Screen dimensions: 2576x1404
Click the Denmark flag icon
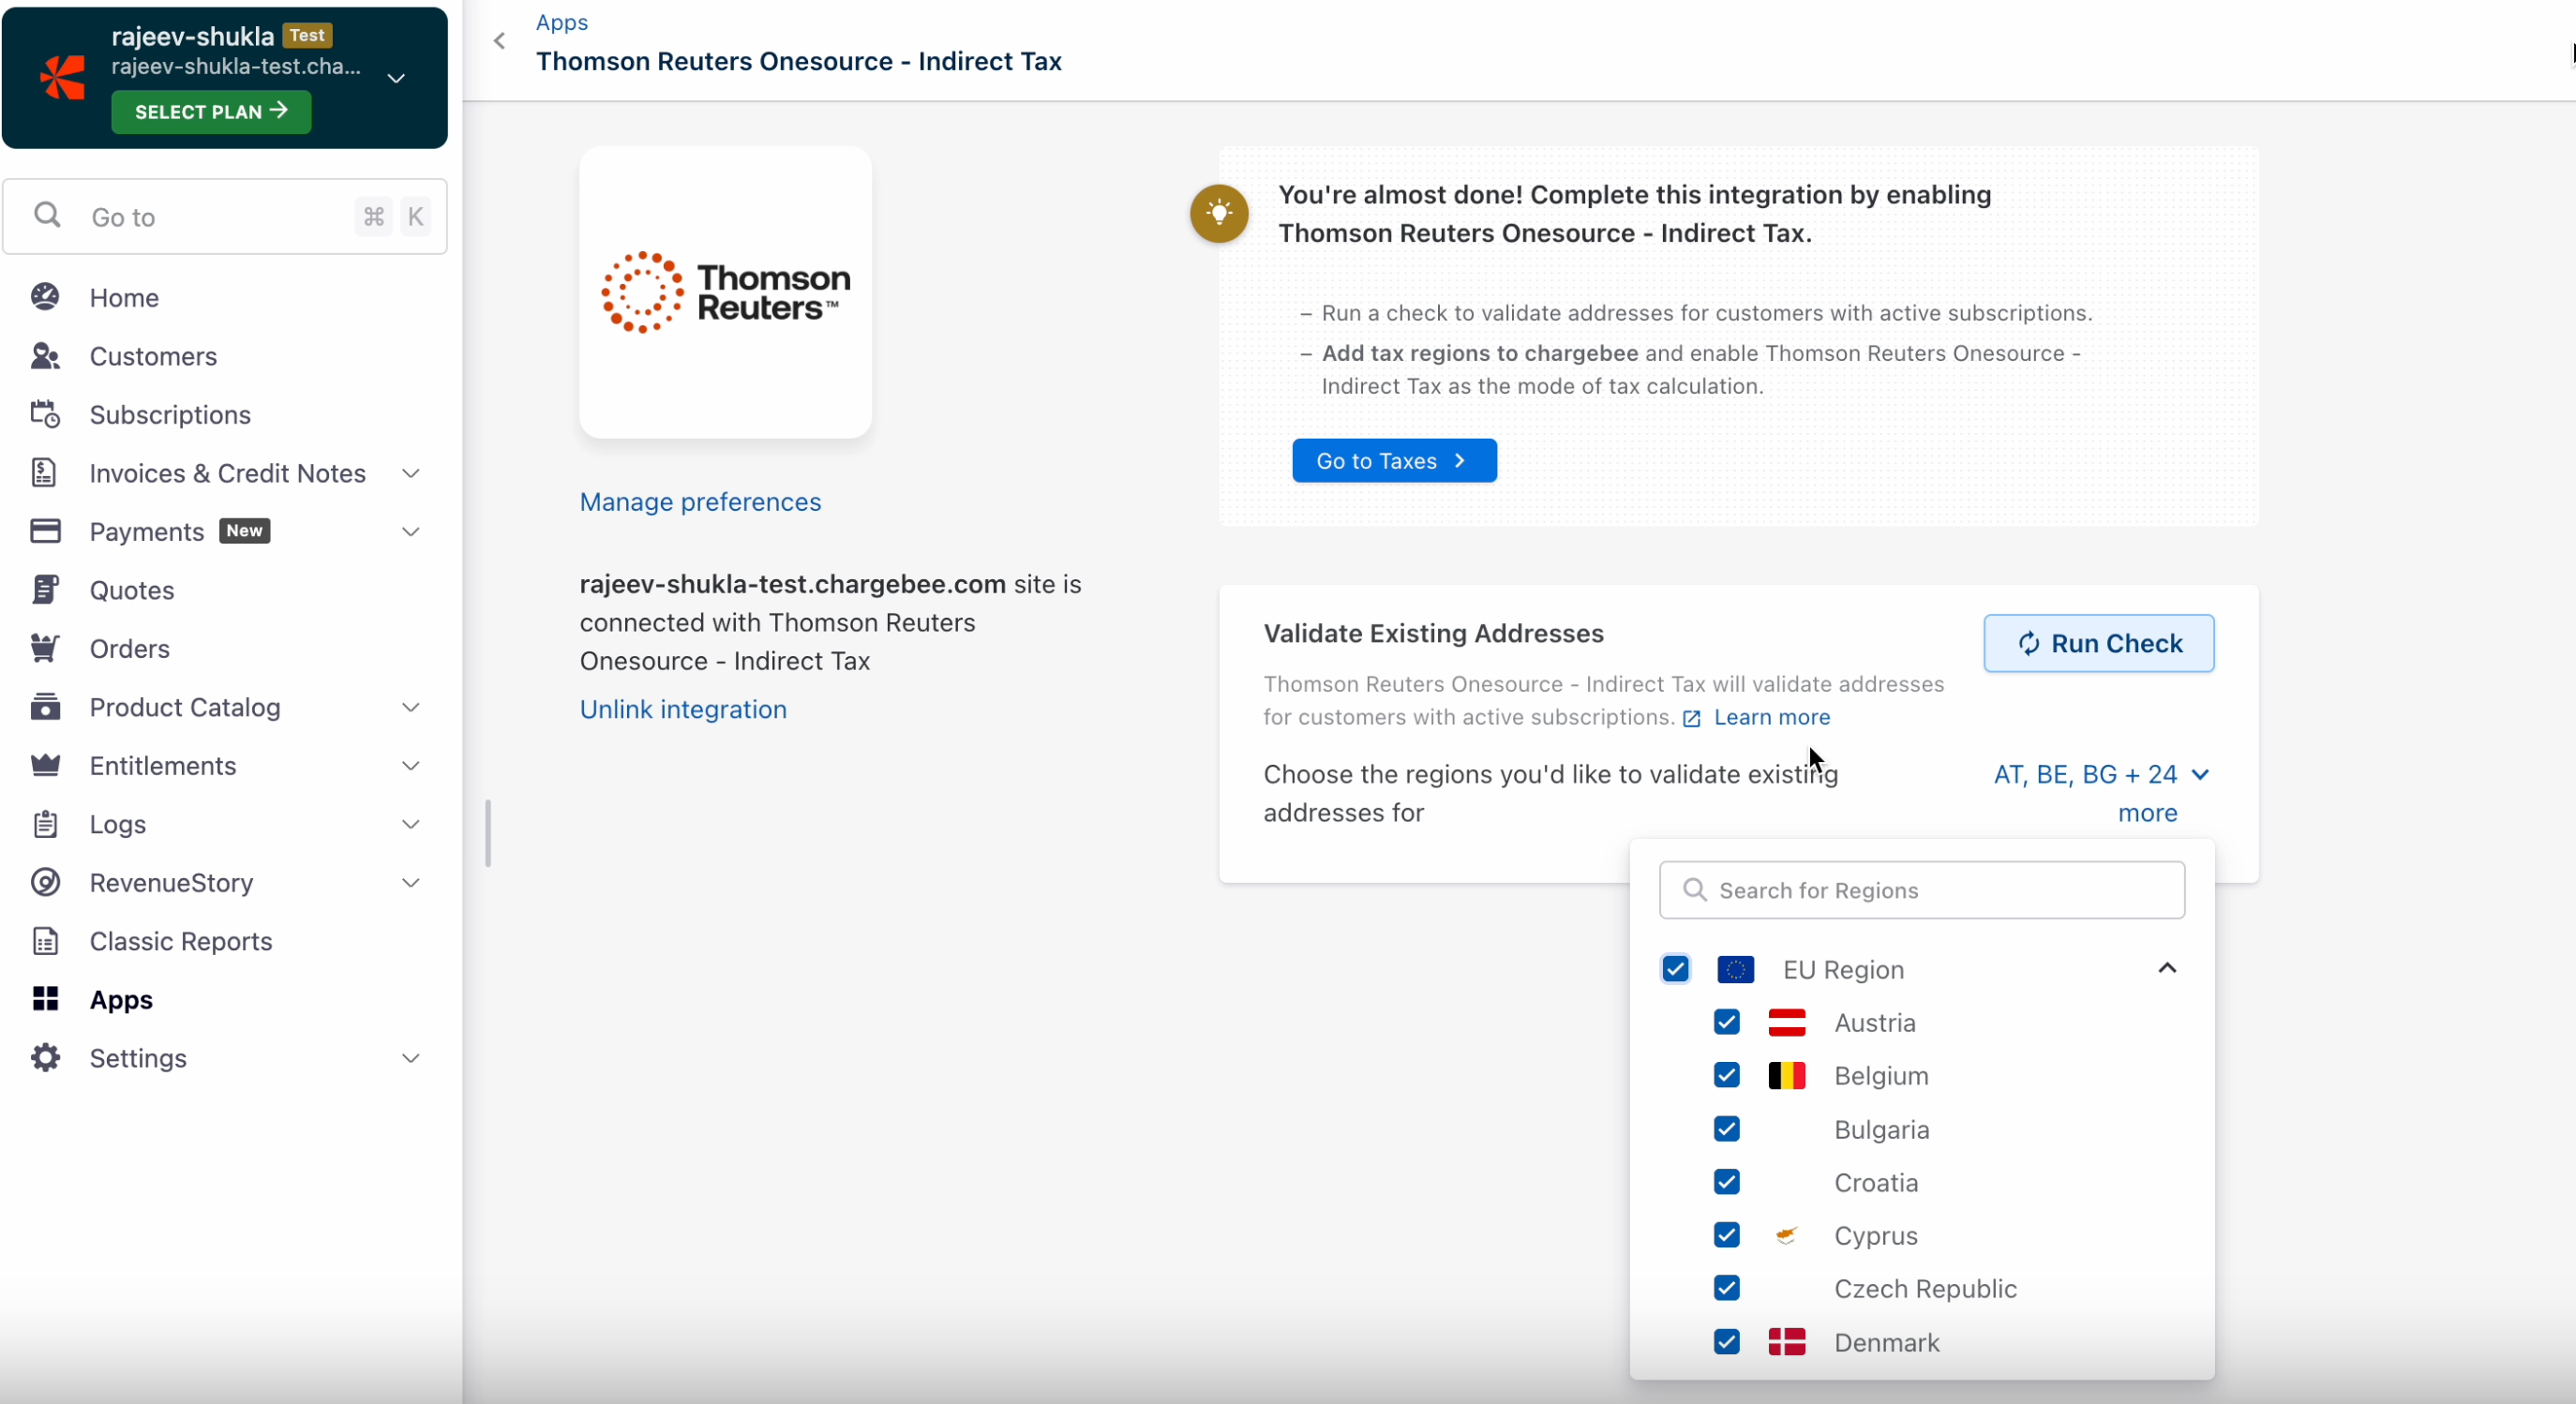tap(1787, 1342)
